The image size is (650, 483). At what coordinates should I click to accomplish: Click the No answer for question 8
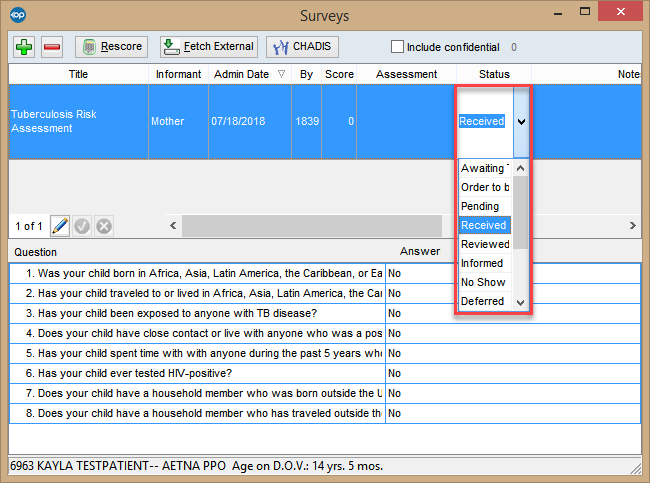(x=394, y=413)
